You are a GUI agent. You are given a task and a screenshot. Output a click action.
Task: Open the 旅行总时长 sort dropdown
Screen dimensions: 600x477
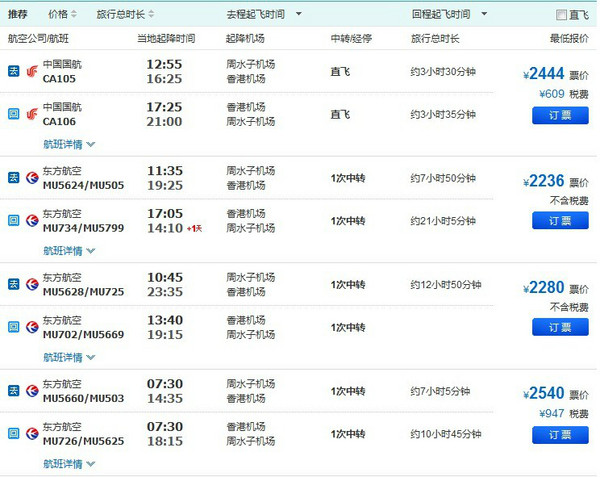coord(125,14)
